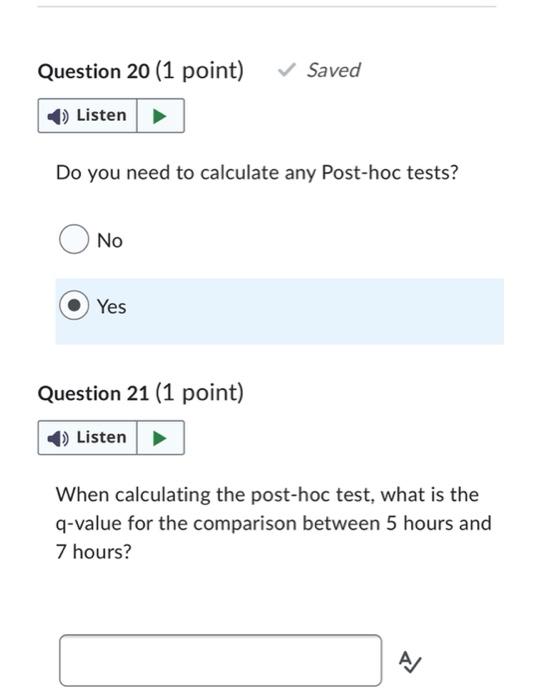Click the Listen button under Question 20
The image size is (535, 700).
[x=88, y=116]
